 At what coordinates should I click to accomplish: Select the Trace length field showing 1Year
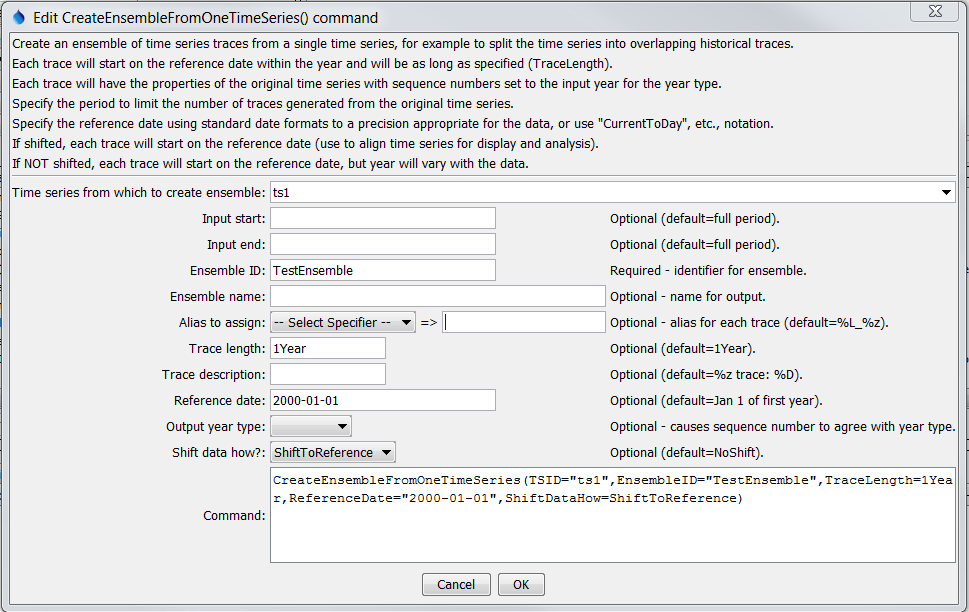[327, 348]
